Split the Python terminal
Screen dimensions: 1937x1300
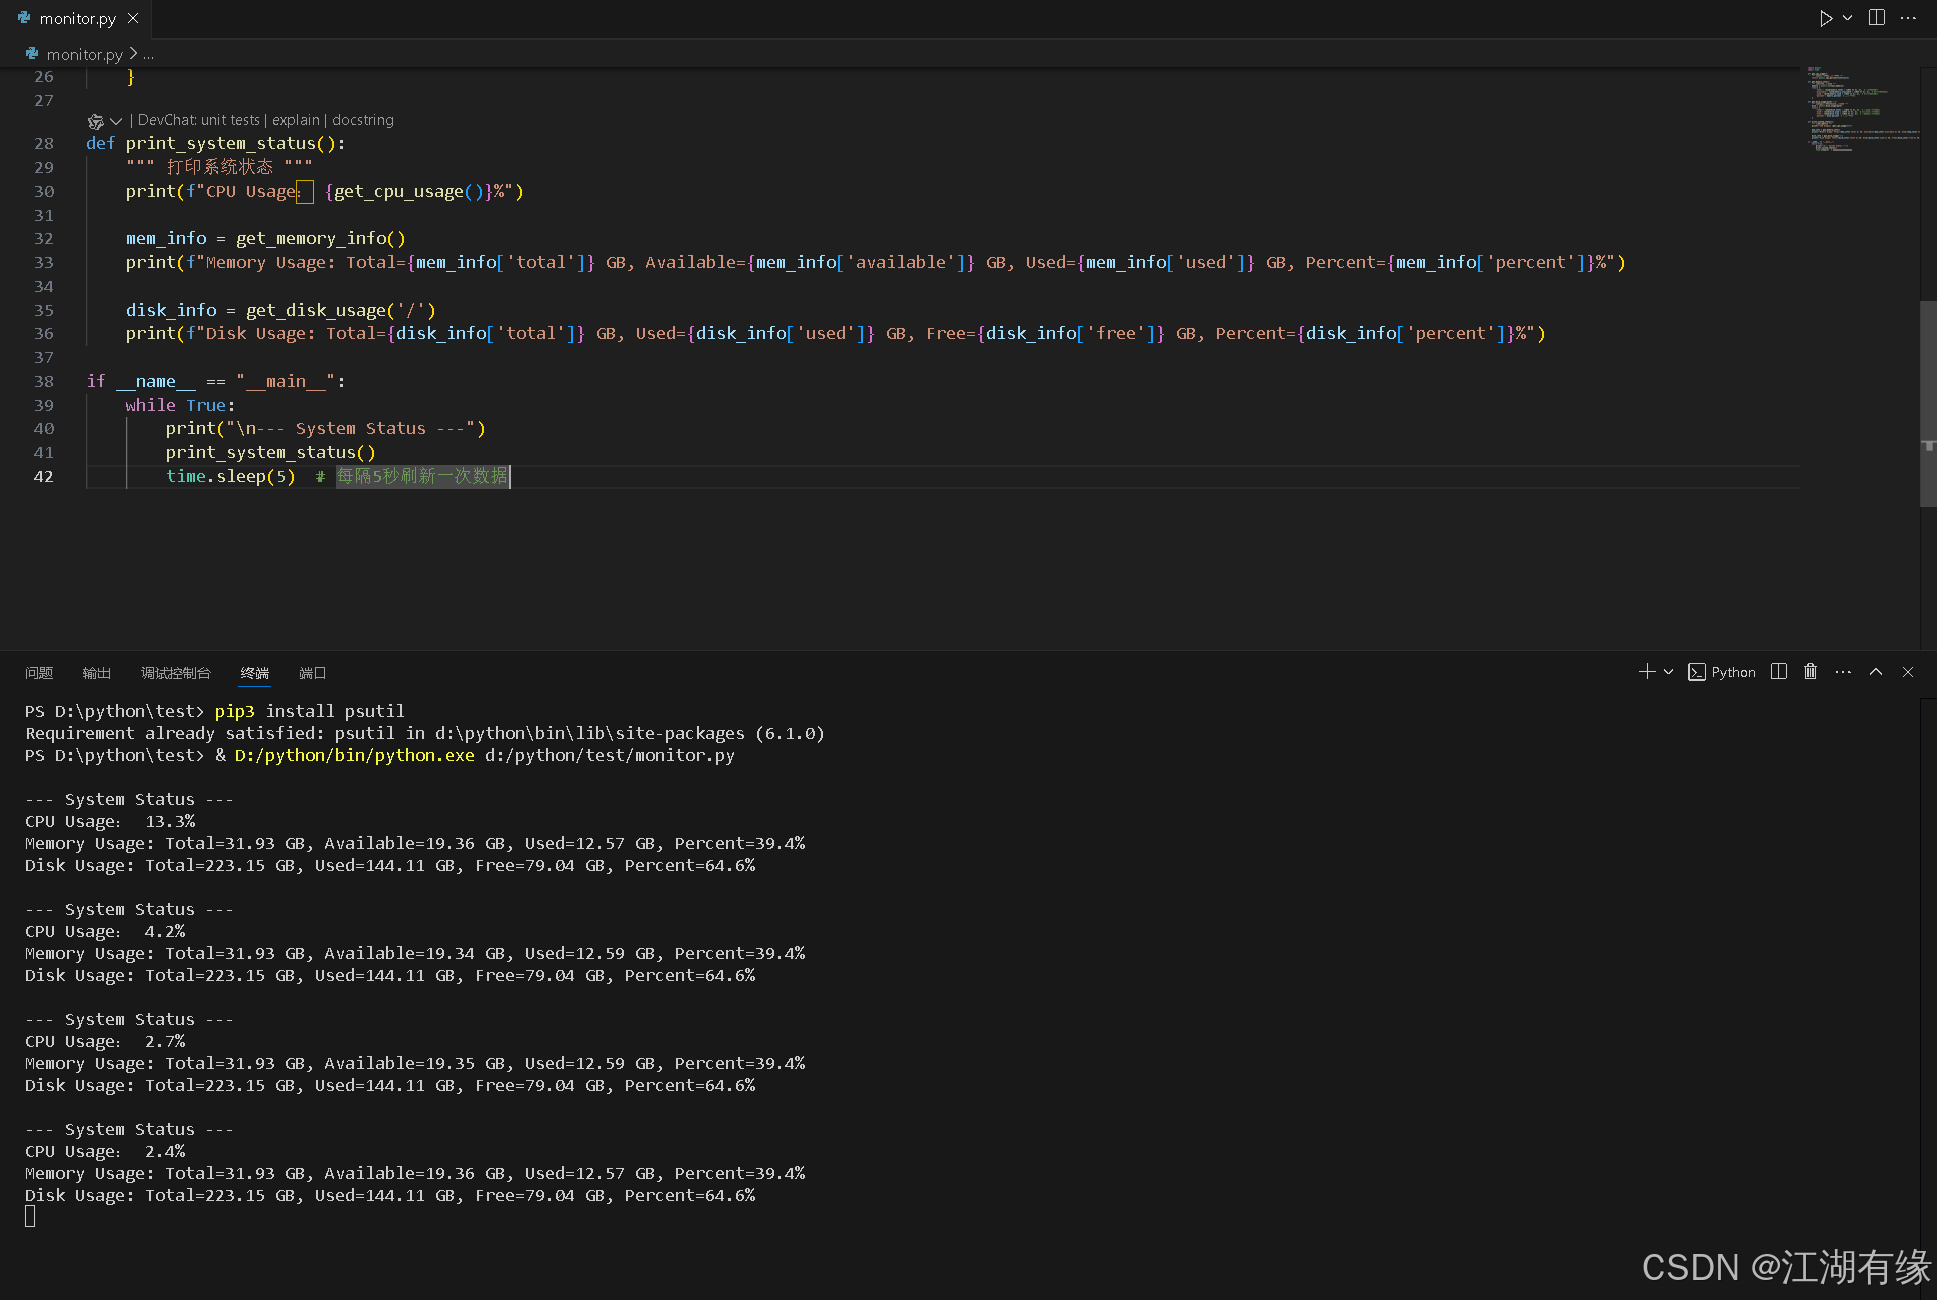click(1778, 671)
